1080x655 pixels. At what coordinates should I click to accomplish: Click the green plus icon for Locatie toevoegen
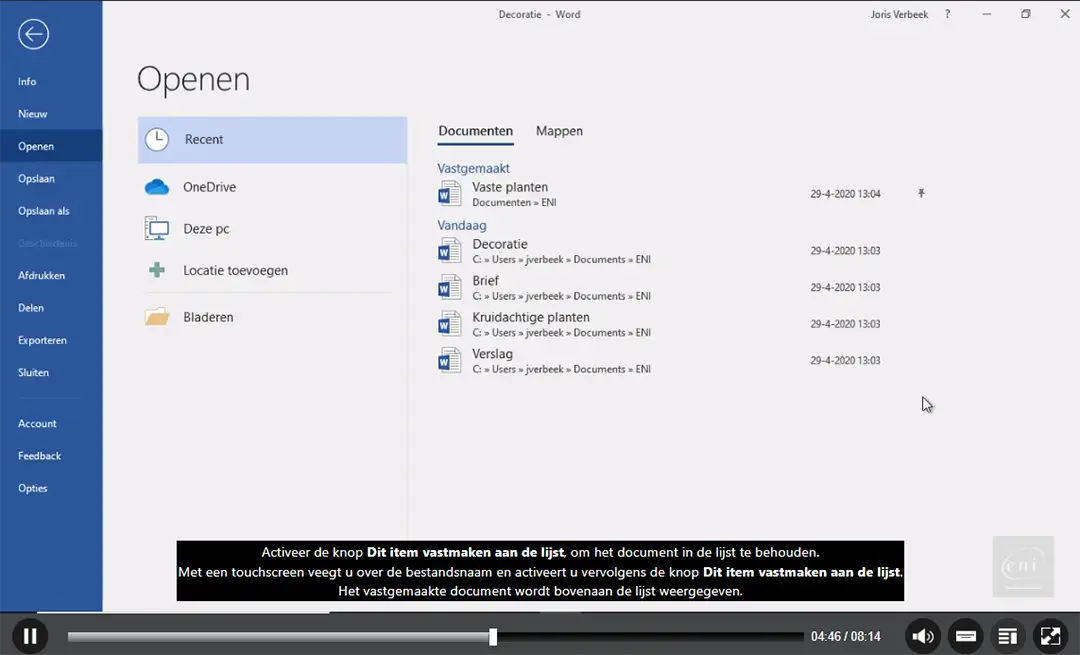(157, 270)
